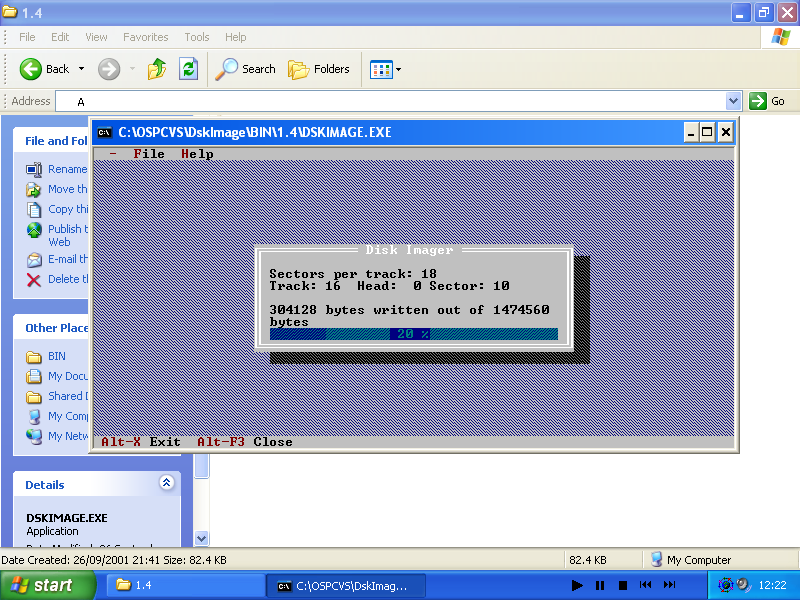Open the Views dropdown in toolbar

tap(385, 69)
